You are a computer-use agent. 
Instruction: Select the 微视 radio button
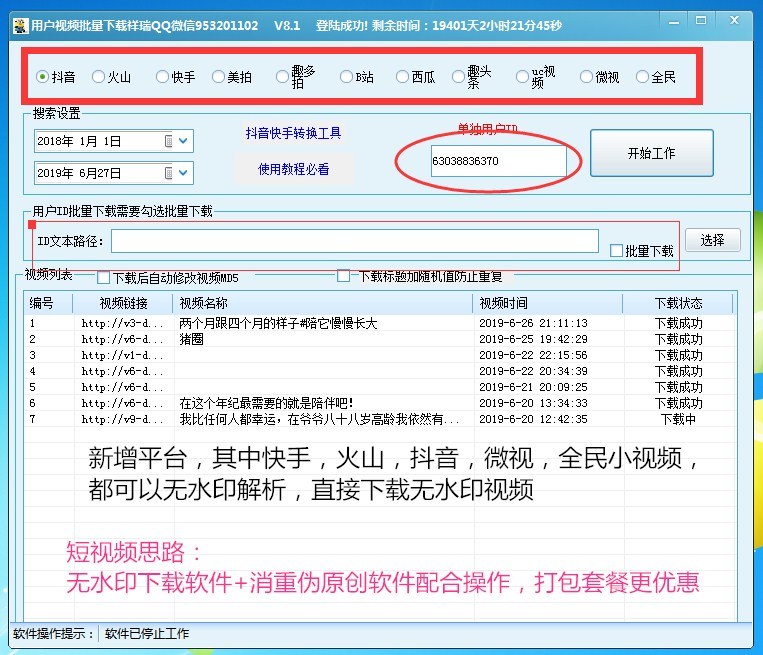tap(586, 77)
